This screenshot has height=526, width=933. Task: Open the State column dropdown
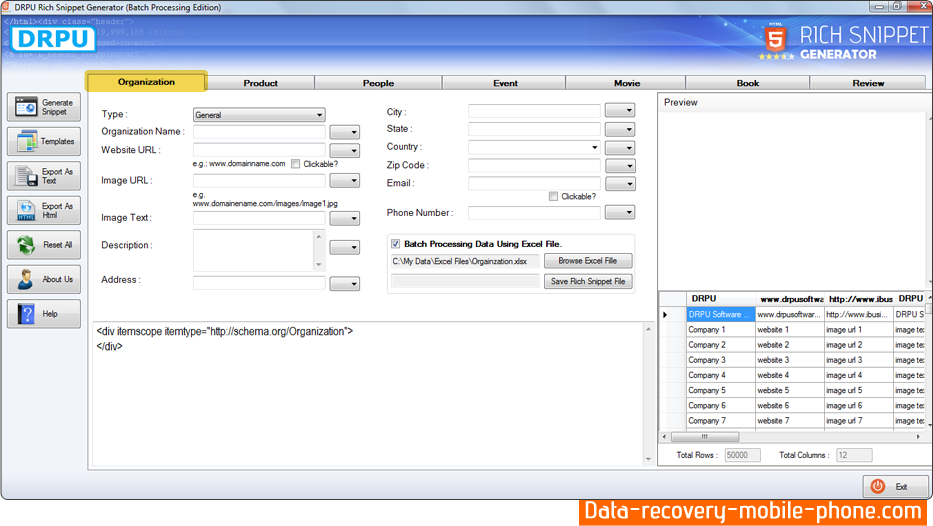point(620,129)
